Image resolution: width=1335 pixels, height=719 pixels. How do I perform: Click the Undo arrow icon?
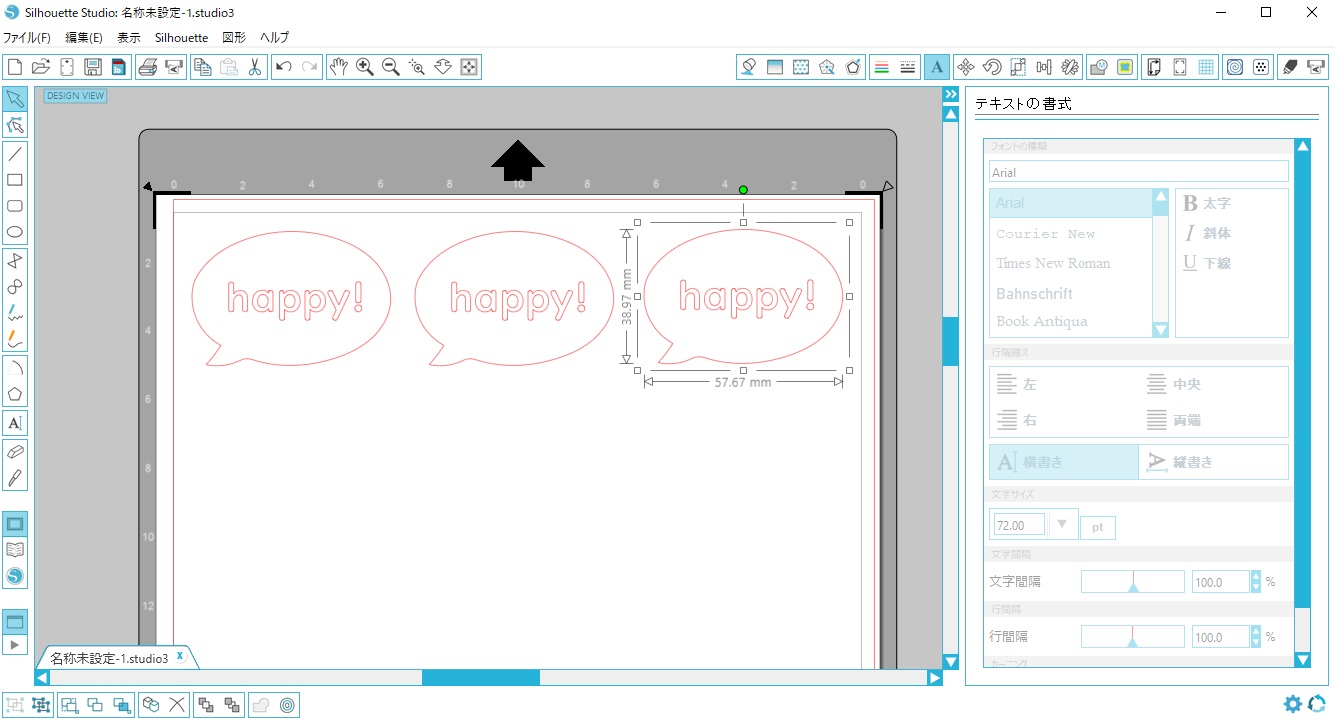pyautogui.click(x=284, y=67)
